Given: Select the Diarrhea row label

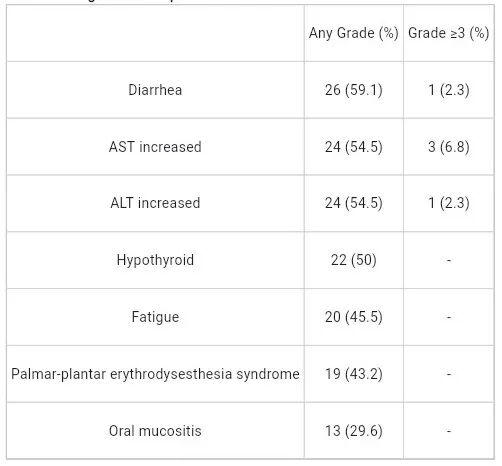Looking at the screenshot, I should pyautogui.click(x=155, y=90).
